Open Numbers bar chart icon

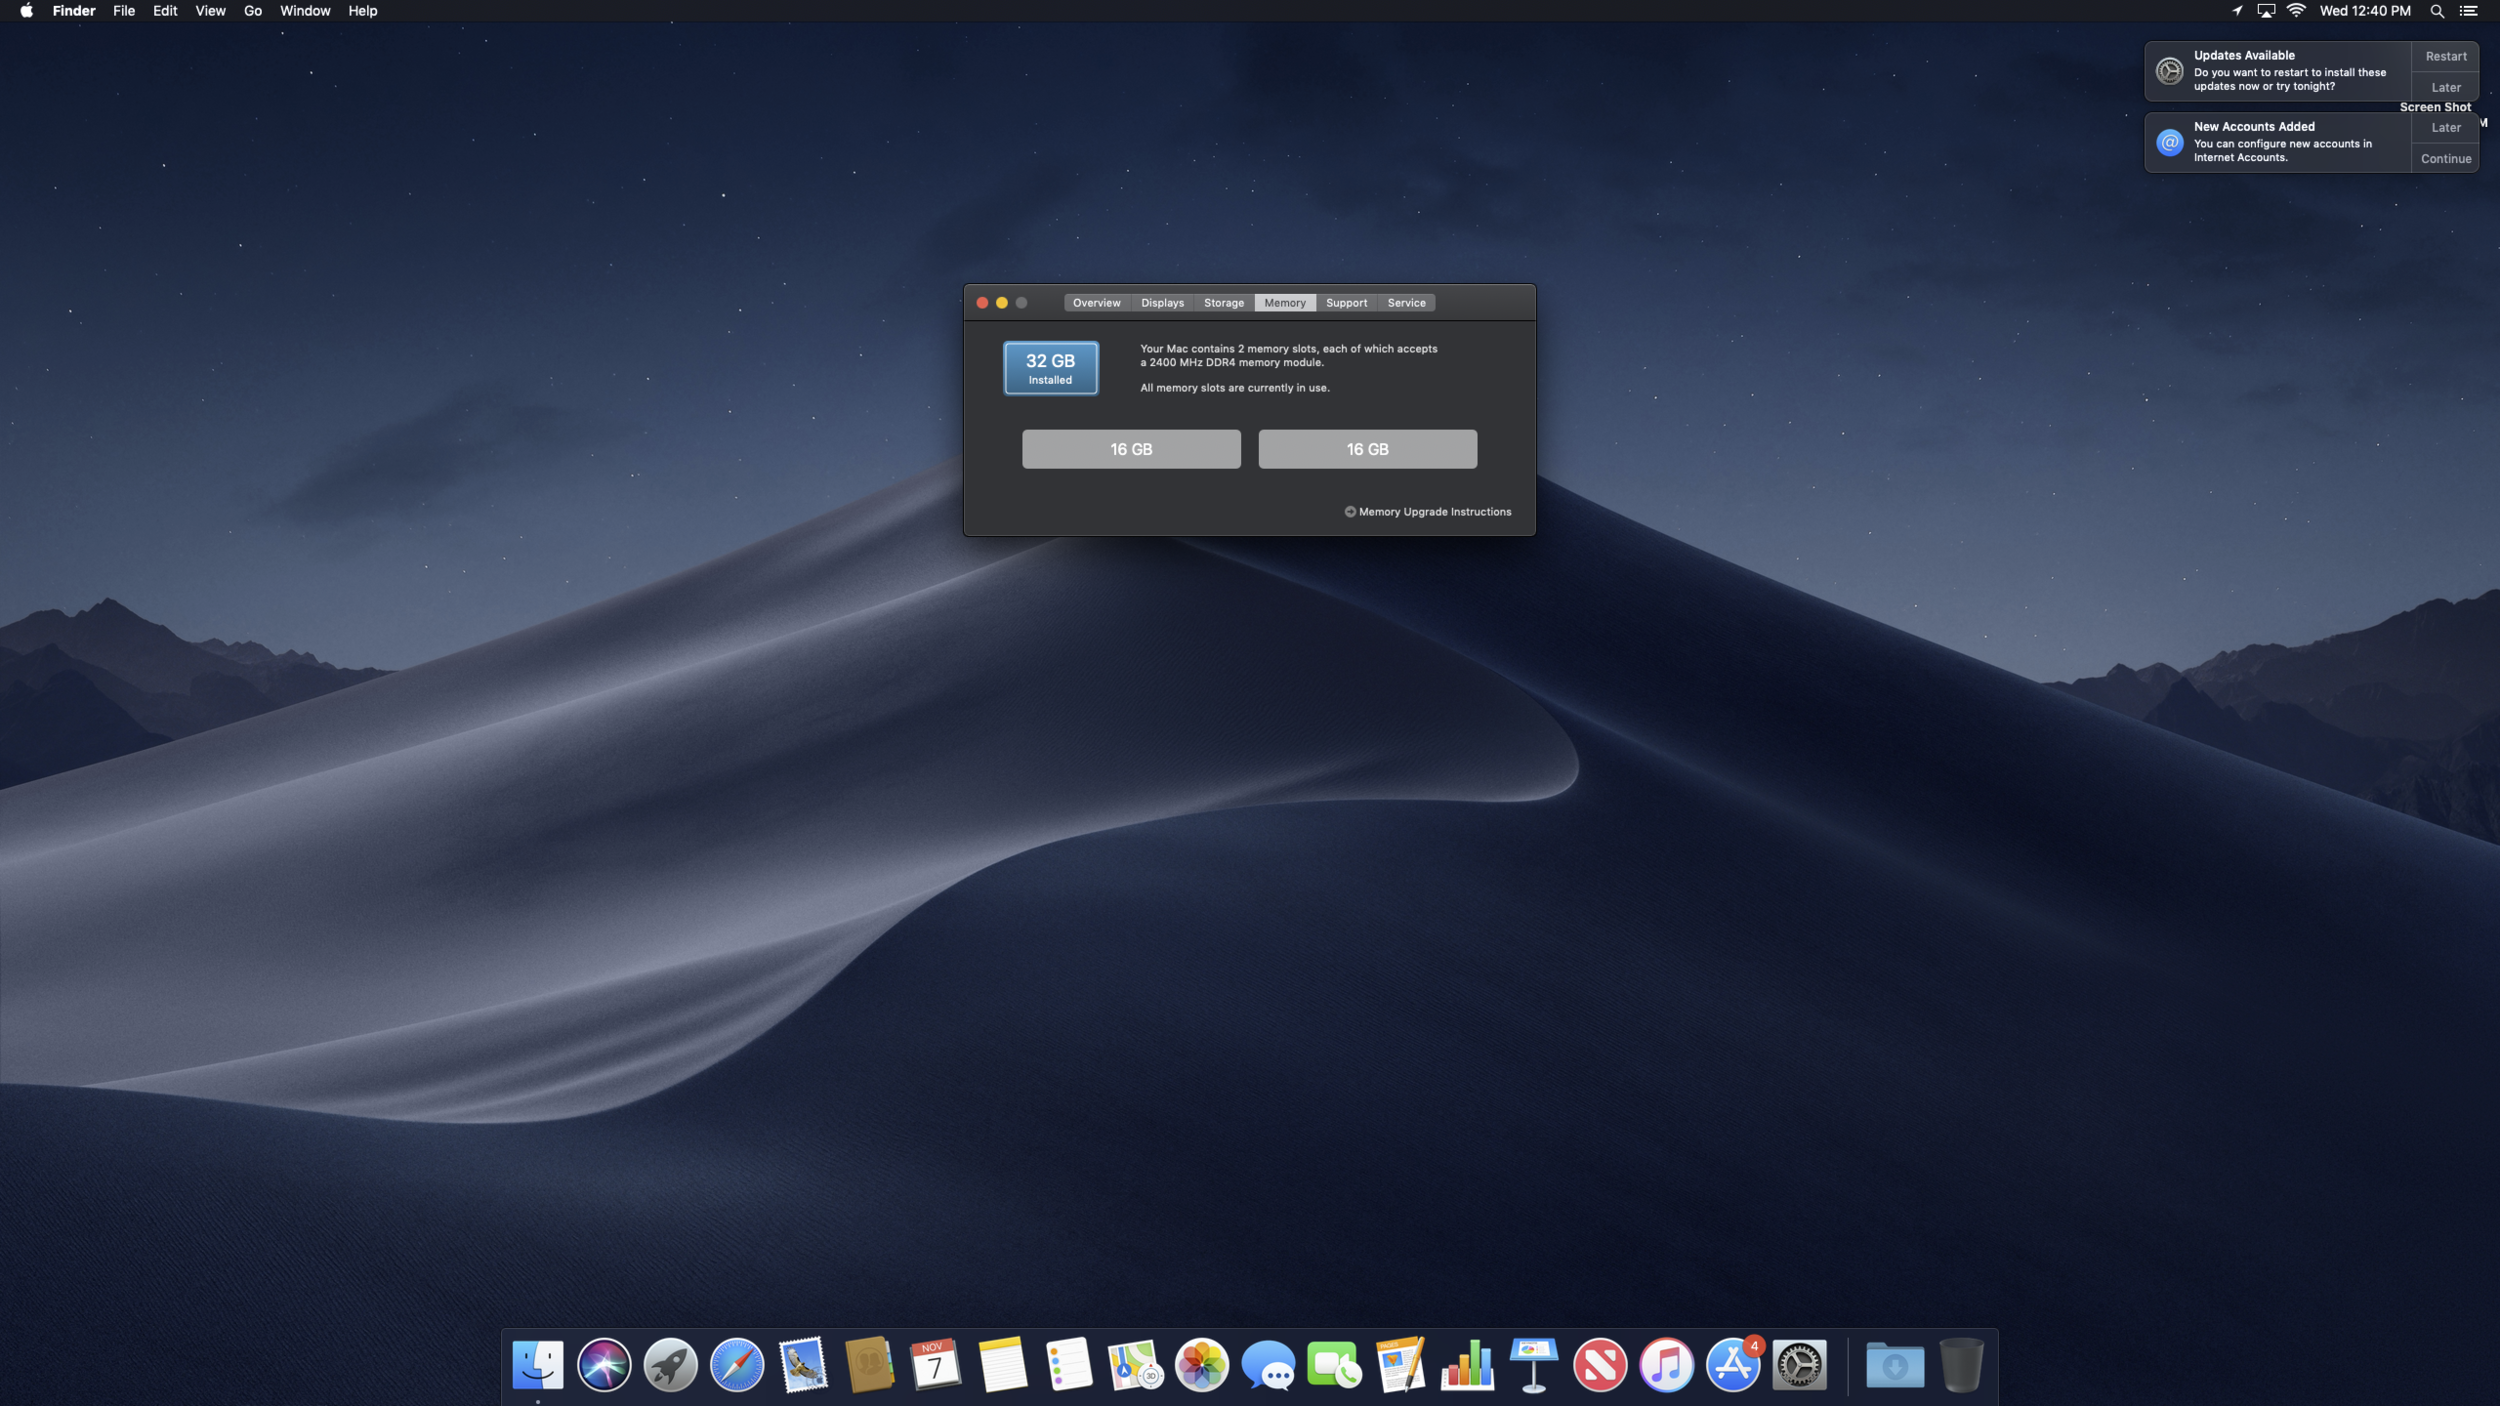click(1467, 1365)
